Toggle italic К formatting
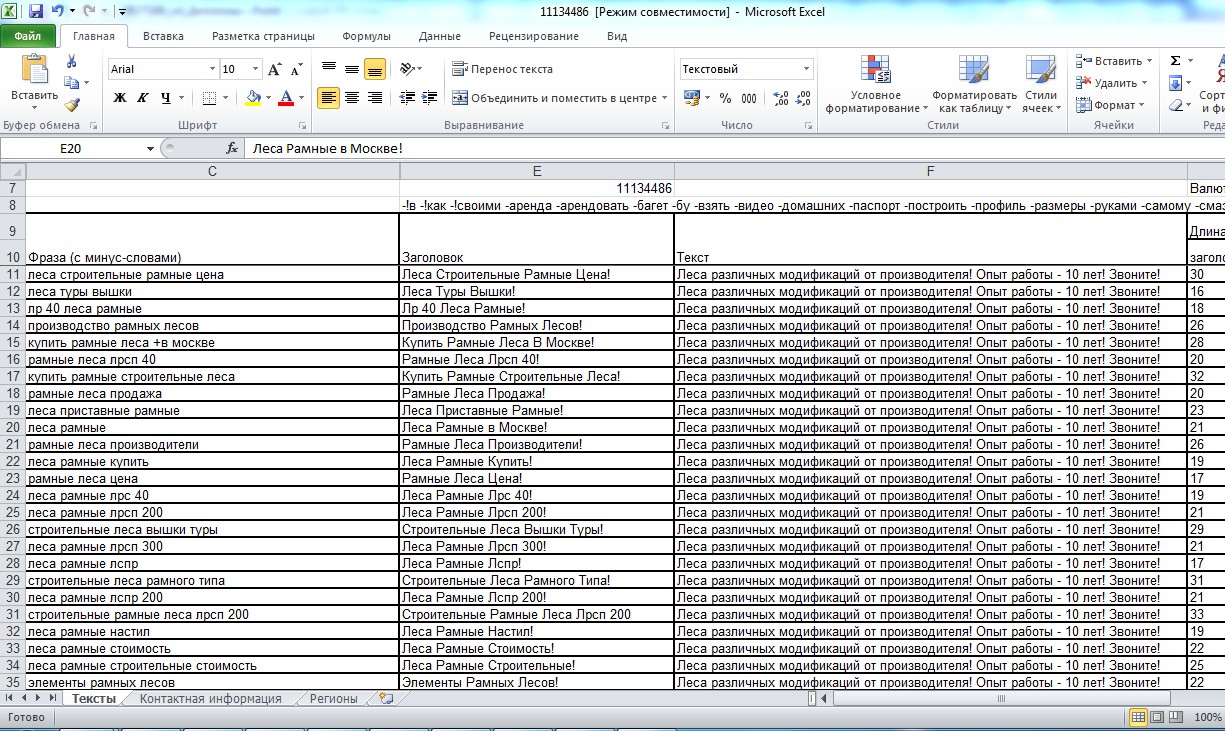The height and width of the screenshot is (731, 1225). pos(143,98)
